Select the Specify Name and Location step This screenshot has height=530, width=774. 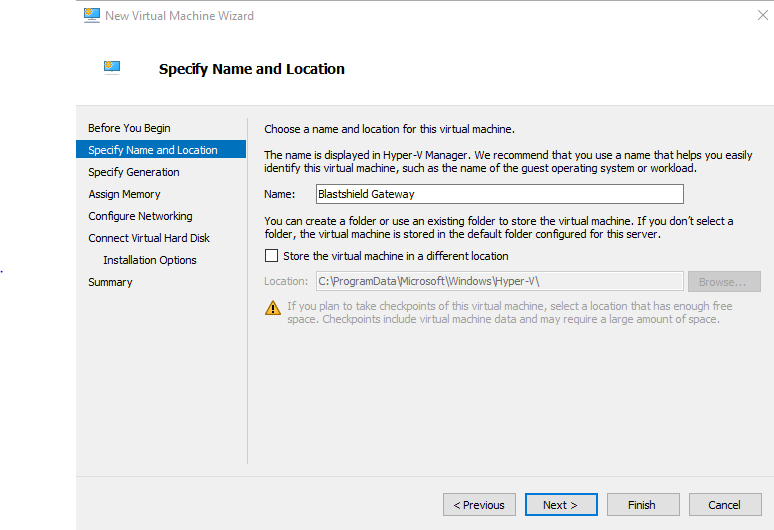(153, 150)
